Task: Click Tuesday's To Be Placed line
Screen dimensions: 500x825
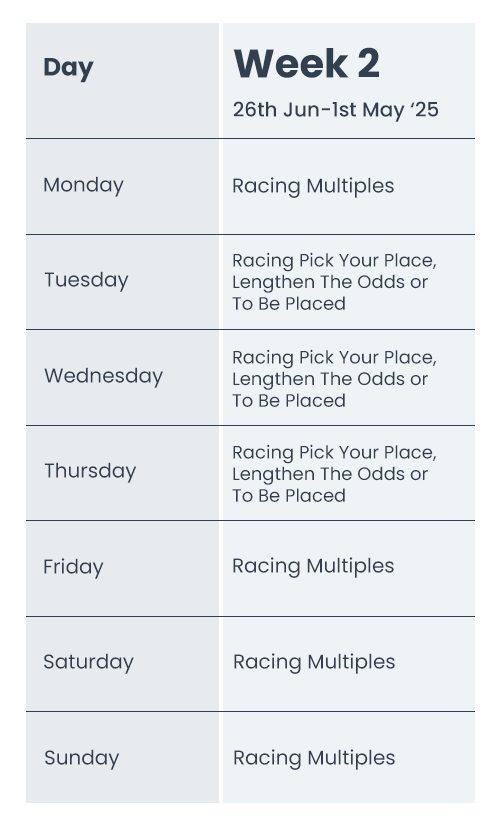Action: [x=289, y=304]
